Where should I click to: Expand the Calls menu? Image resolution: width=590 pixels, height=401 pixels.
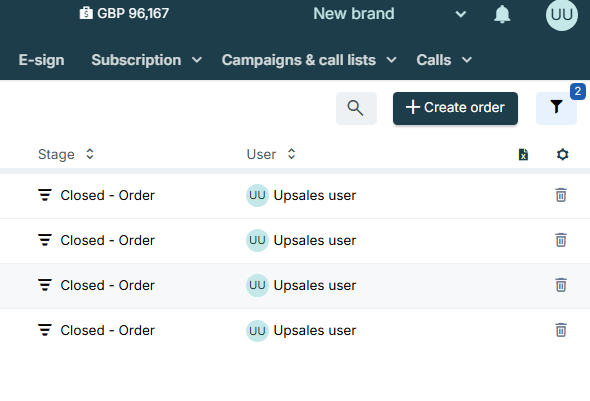click(444, 60)
